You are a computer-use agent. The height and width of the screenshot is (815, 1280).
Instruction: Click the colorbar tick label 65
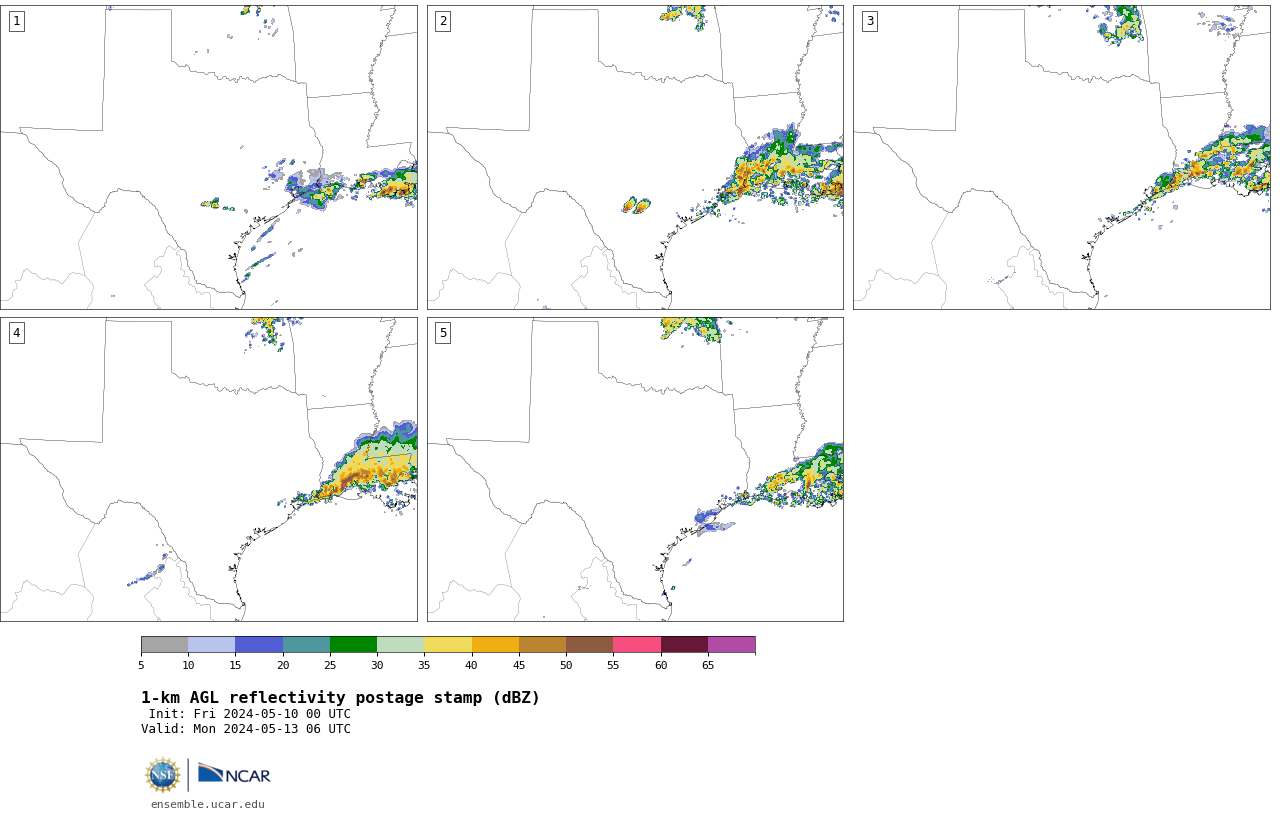point(708,666)
